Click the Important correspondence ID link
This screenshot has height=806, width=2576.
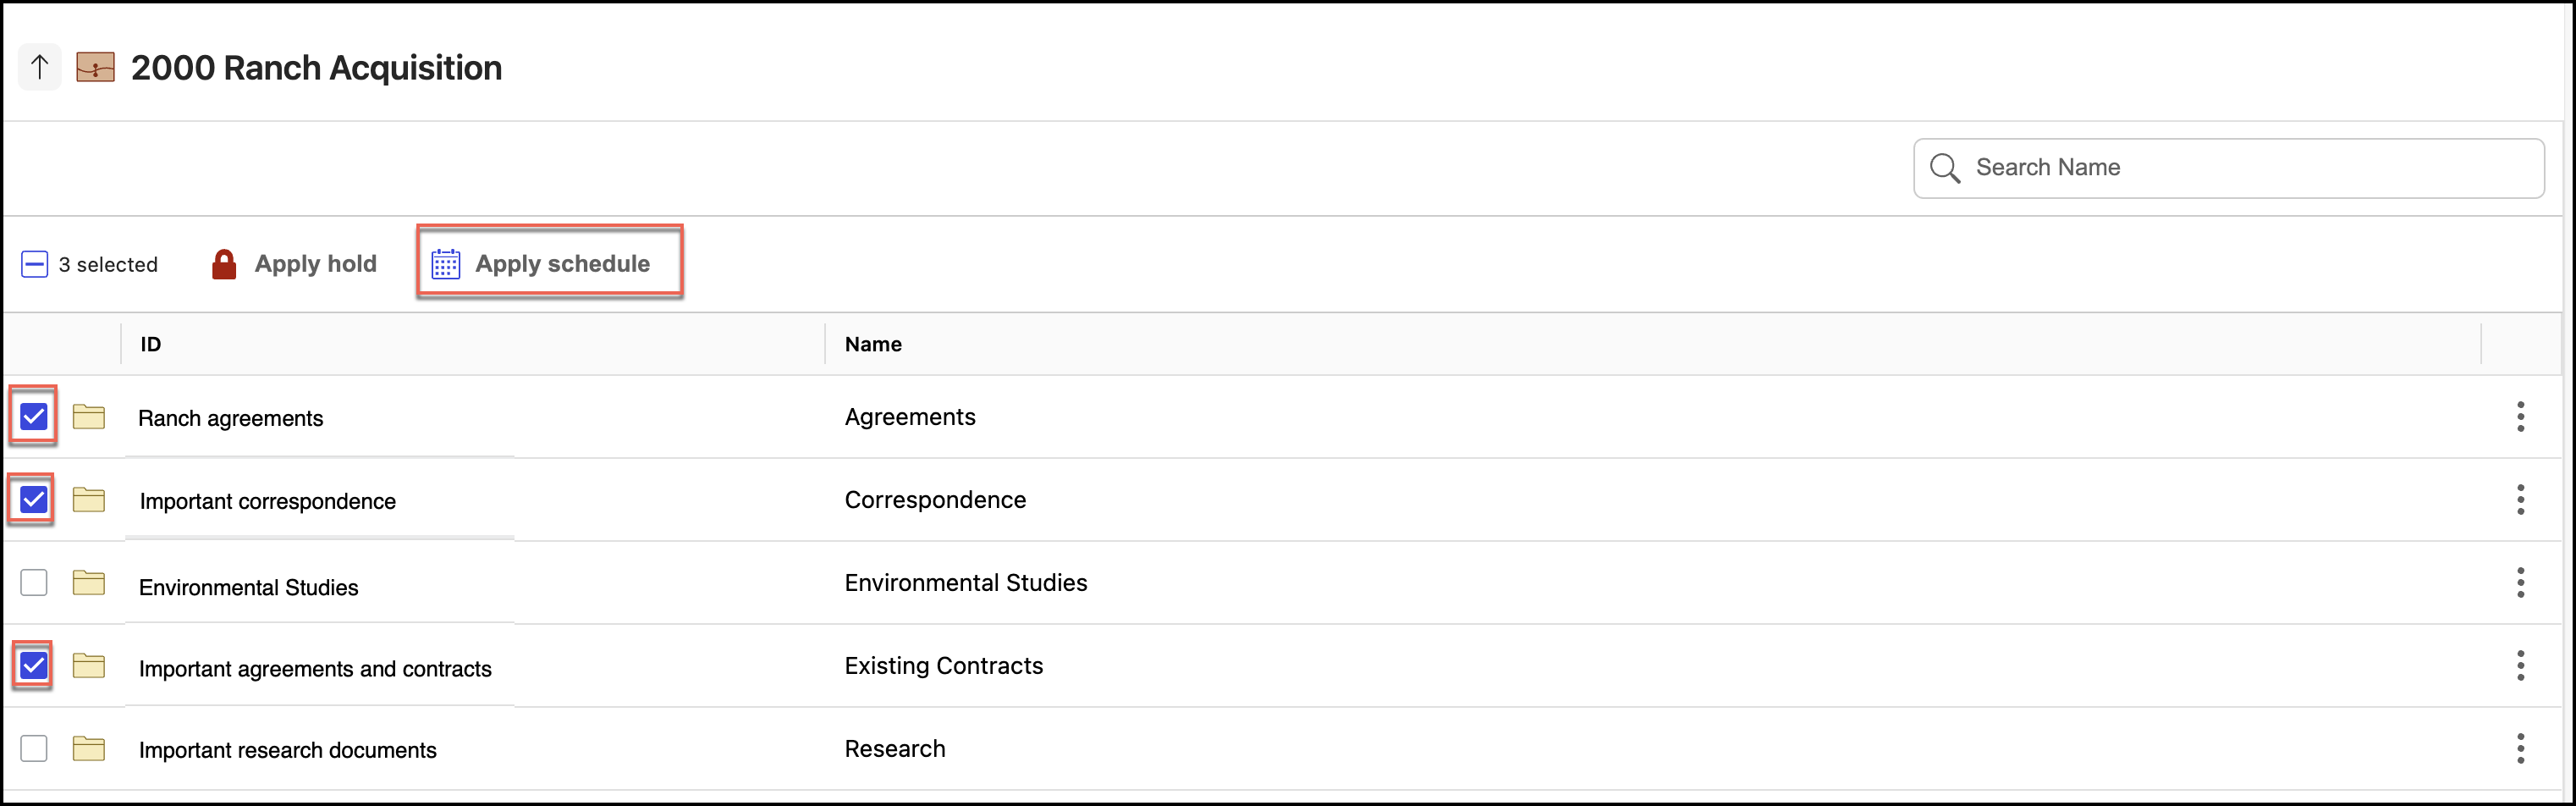[268, 501]
